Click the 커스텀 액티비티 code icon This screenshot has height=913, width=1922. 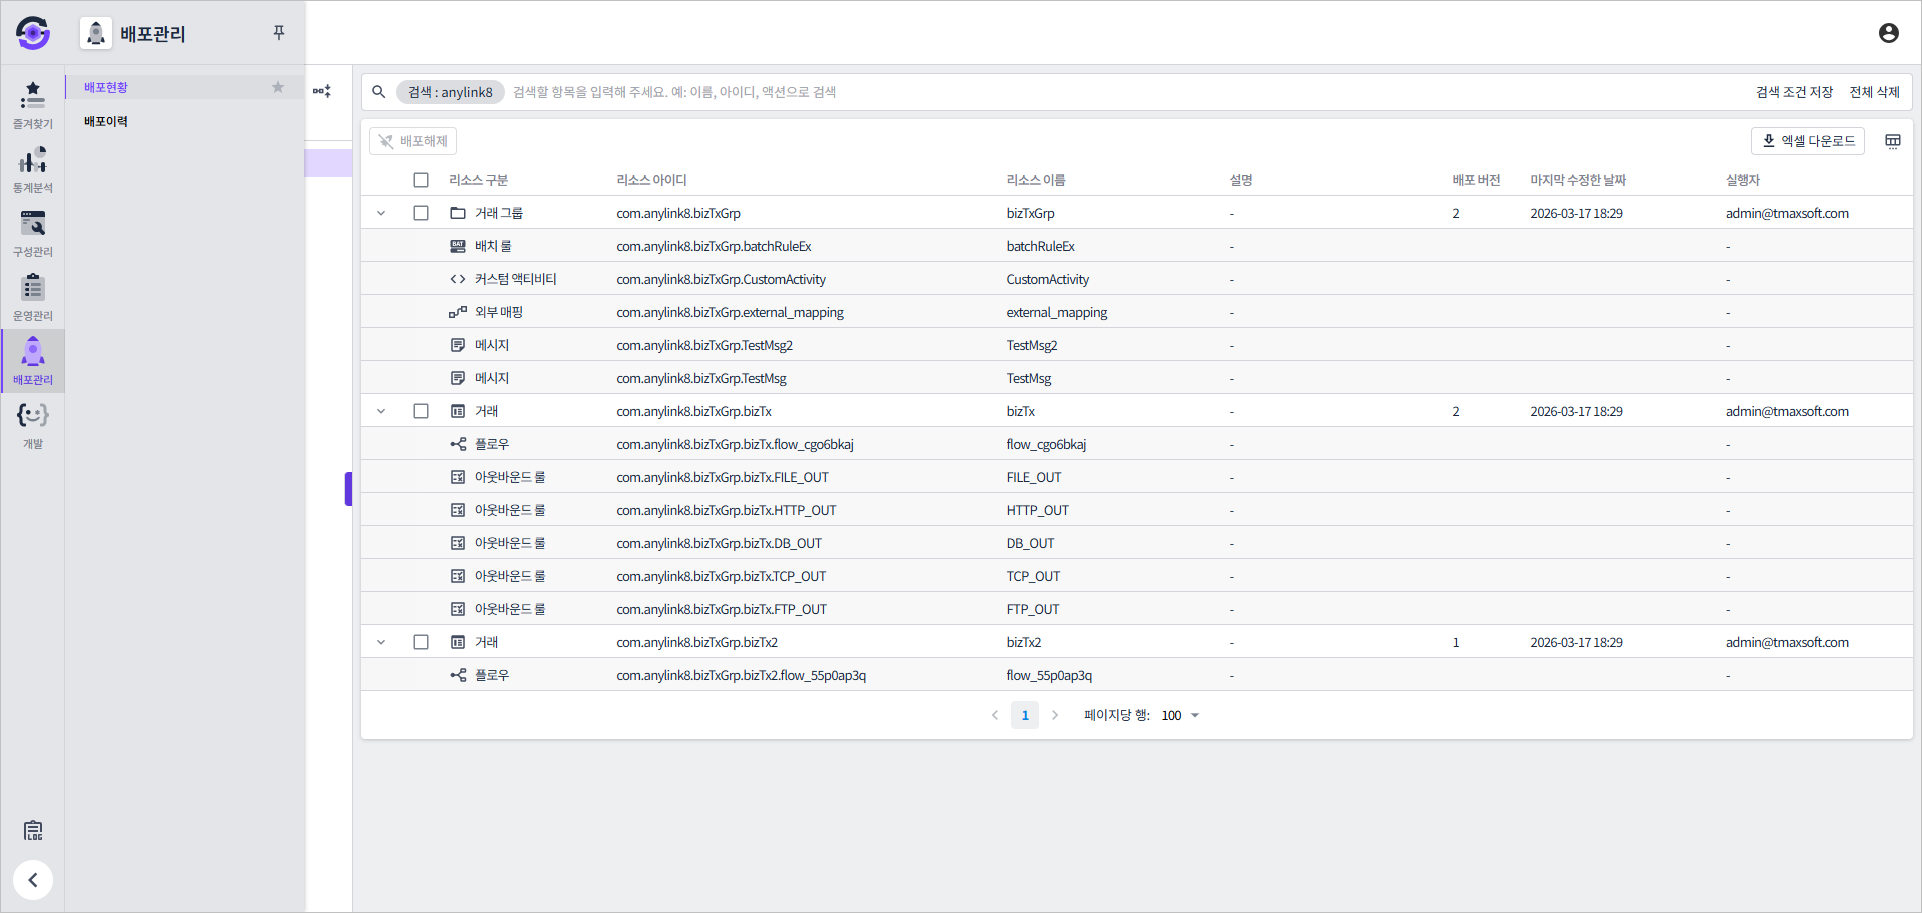pyautogui.click(x=458, y=279)
